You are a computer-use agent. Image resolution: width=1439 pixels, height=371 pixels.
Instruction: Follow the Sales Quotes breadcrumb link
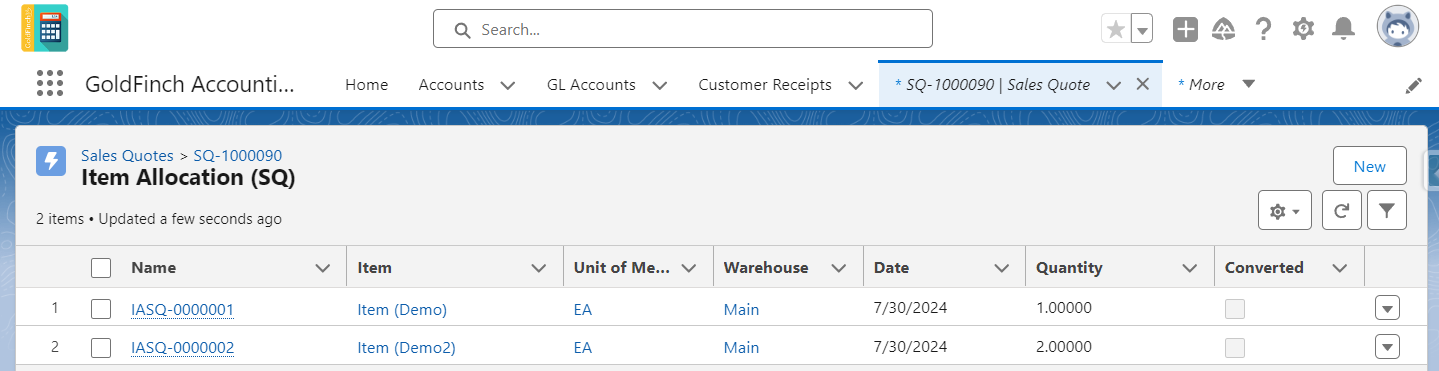point(127,156)
